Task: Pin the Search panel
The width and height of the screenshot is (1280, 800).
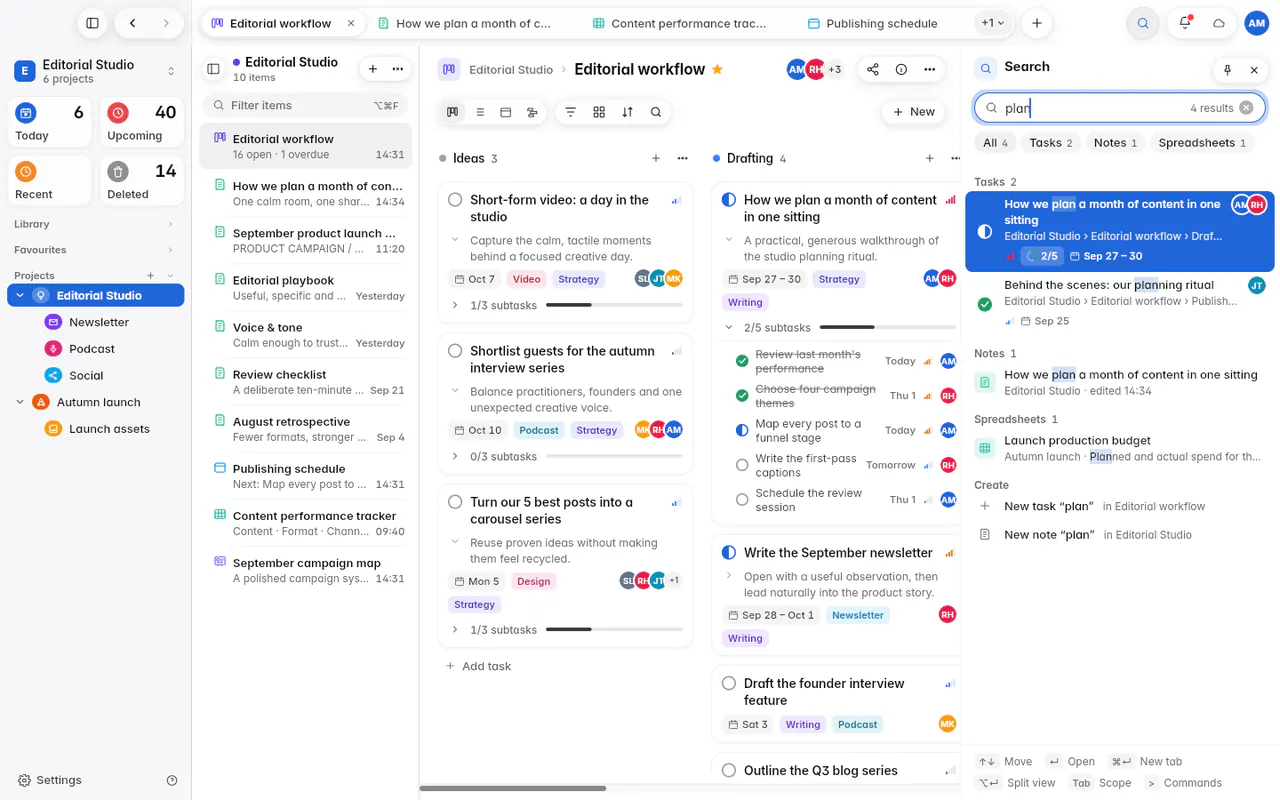Action: click(x=1227, y=70)
